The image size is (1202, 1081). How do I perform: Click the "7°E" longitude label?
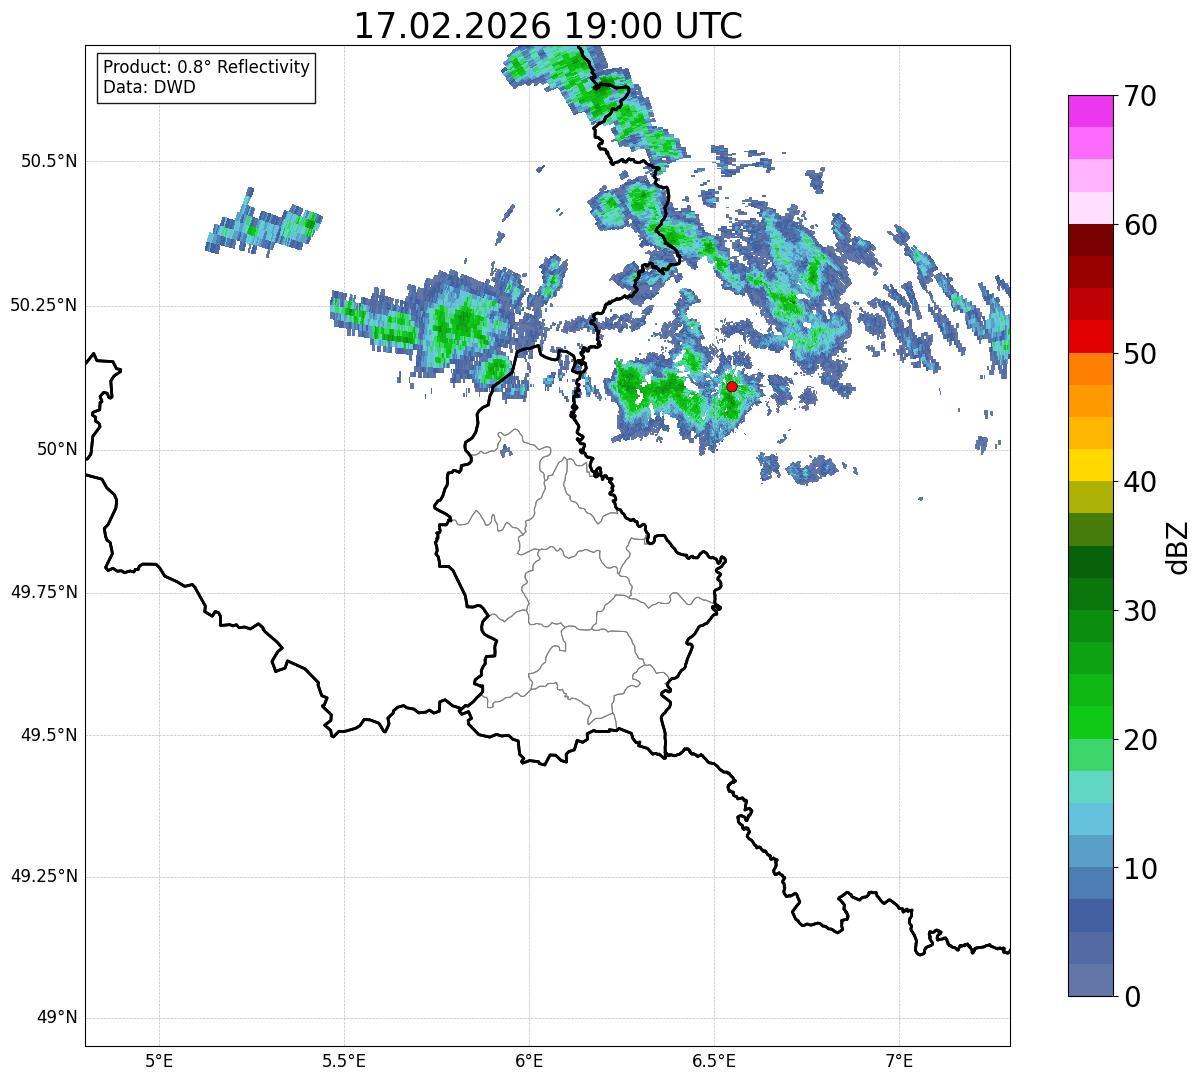(x=899, y=1061)
